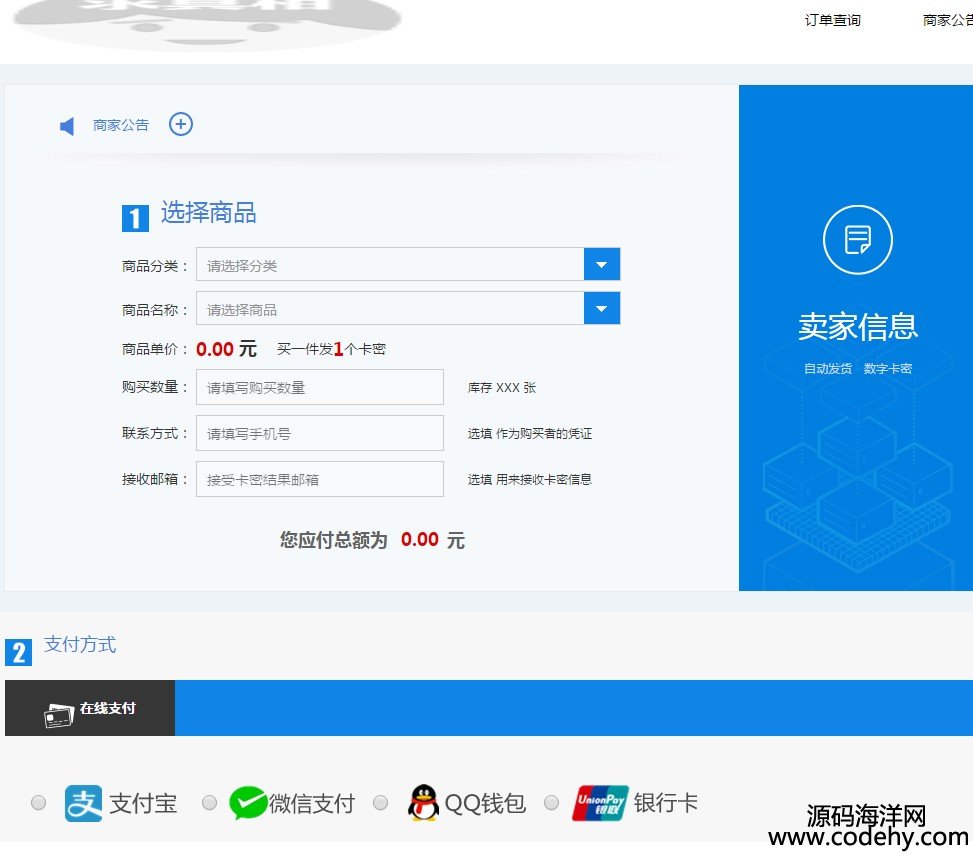Click the Alipay logo icon
Screen dimensions: 973x857
[x=83, y=803]
